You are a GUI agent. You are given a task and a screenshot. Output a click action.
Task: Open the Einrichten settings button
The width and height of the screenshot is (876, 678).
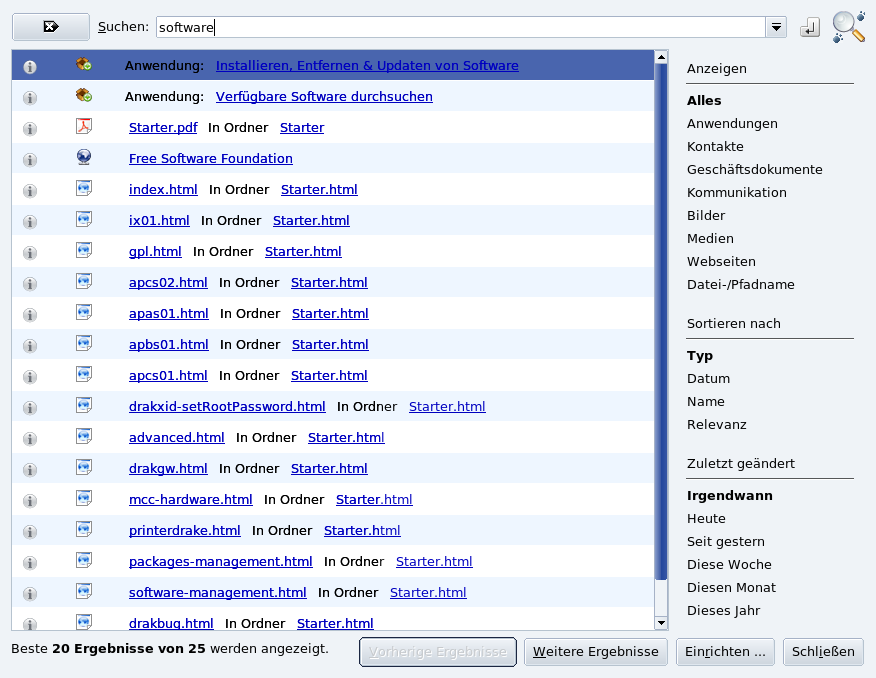click(x=725, y=652)
